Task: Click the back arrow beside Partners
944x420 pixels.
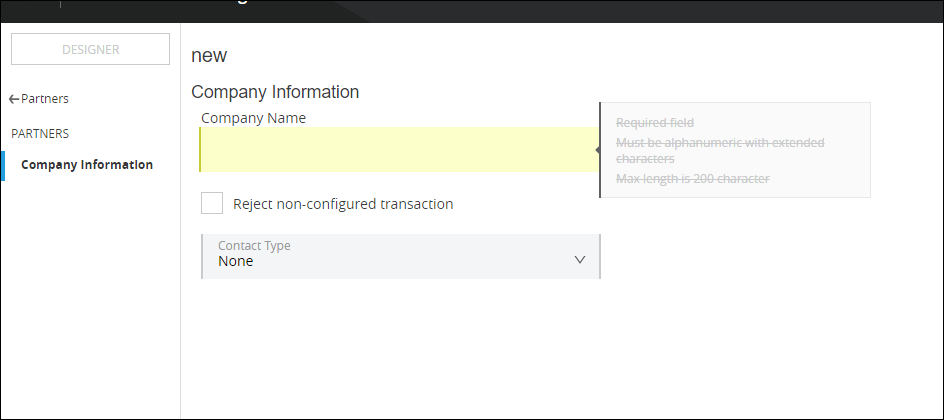Action: pos(14,99)
